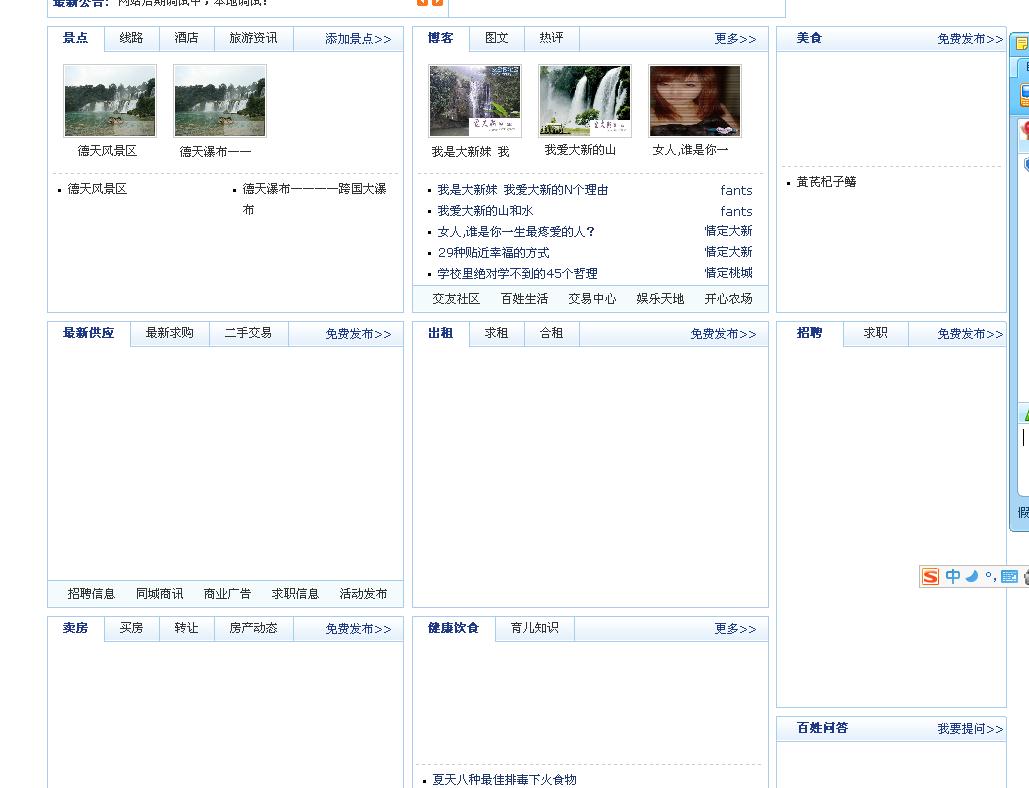Click author 情定桃城 beside 45个哲理 post
Viewport: 1029px width, 788px height.
click(x=728, y=273)
